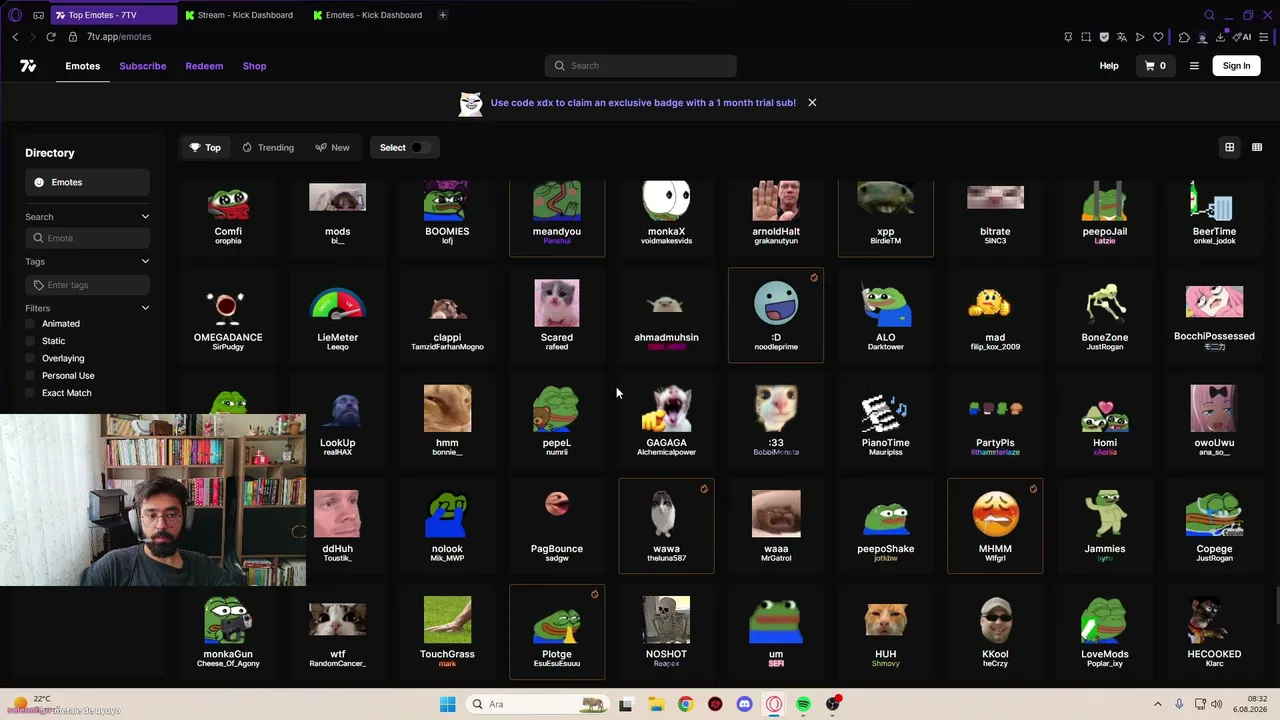Screen dimensions: 1280x720
Task: Switch to the New emotes tab
Action: tap(332, 148)
